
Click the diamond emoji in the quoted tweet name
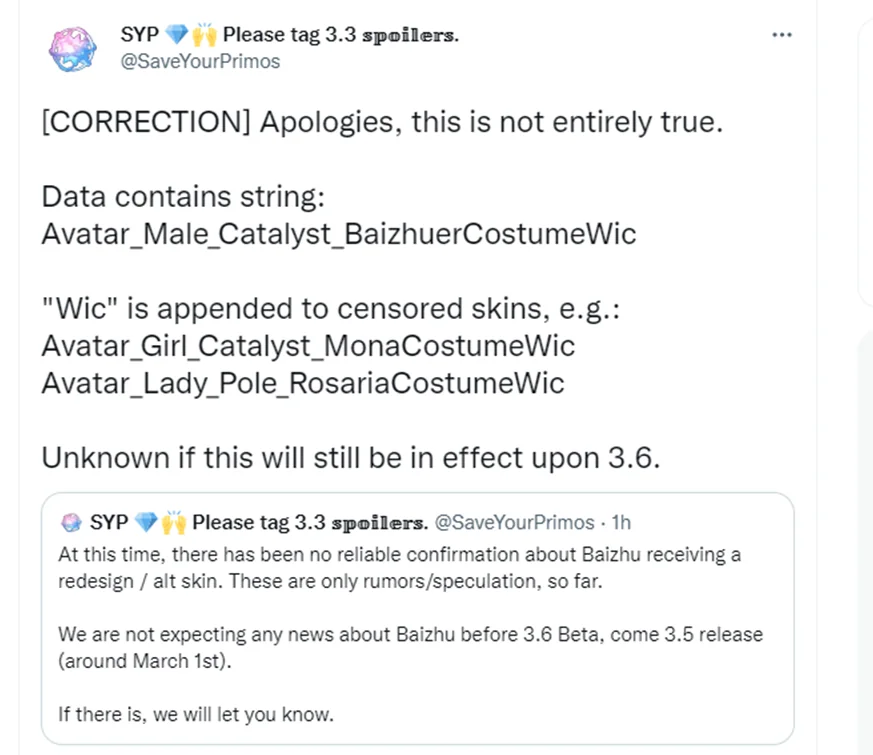146,523
